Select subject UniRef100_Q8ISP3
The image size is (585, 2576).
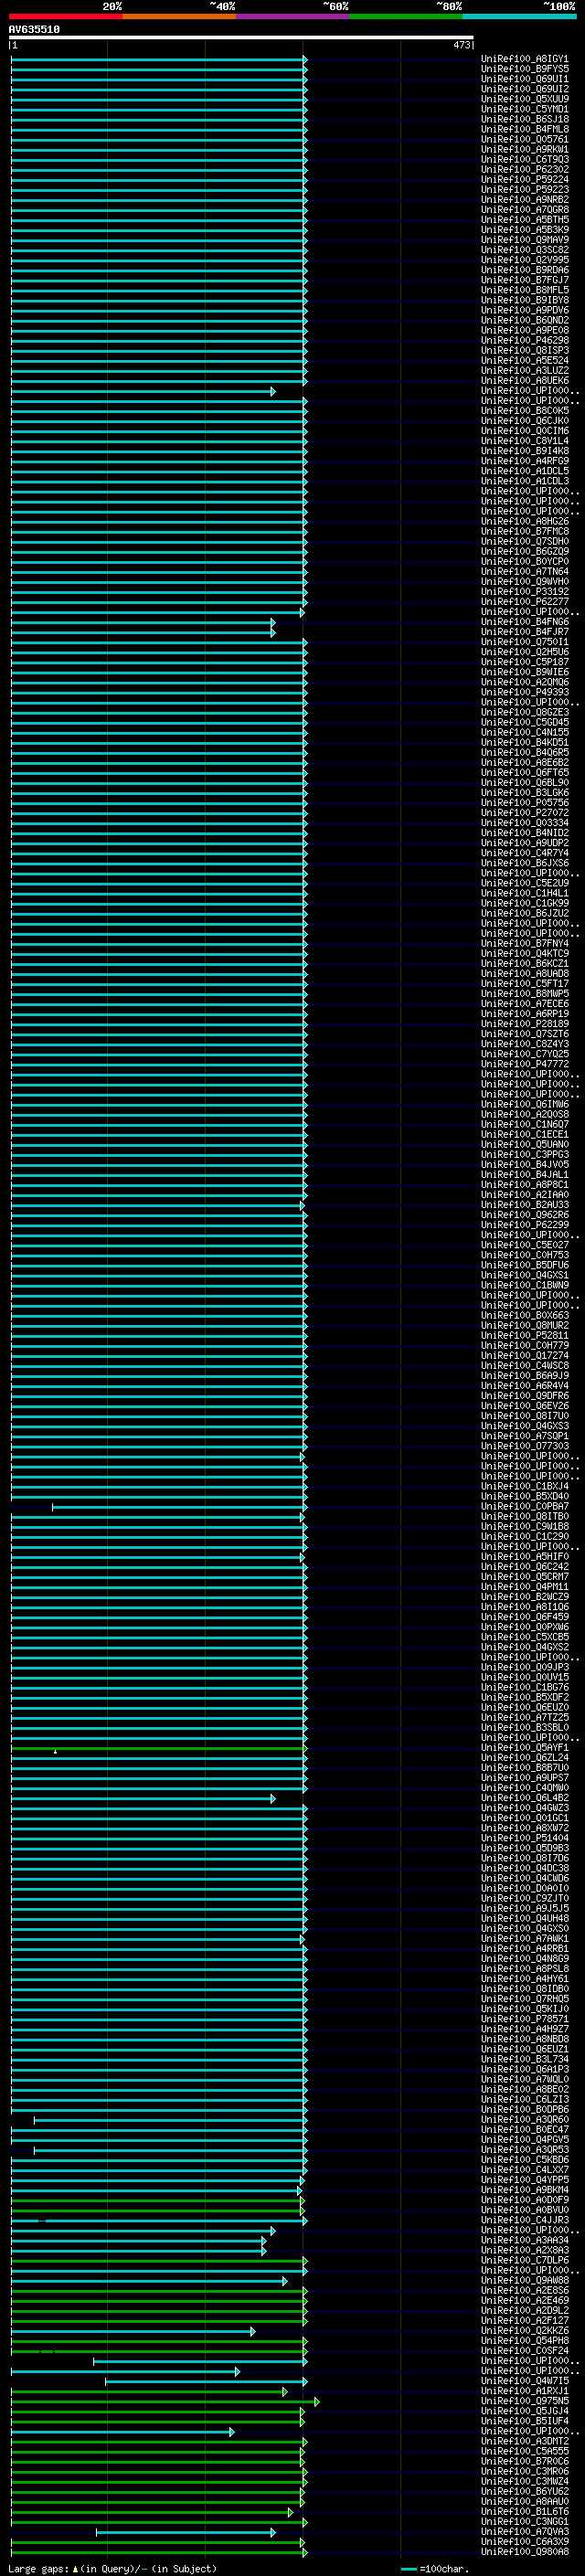[525, 351]
